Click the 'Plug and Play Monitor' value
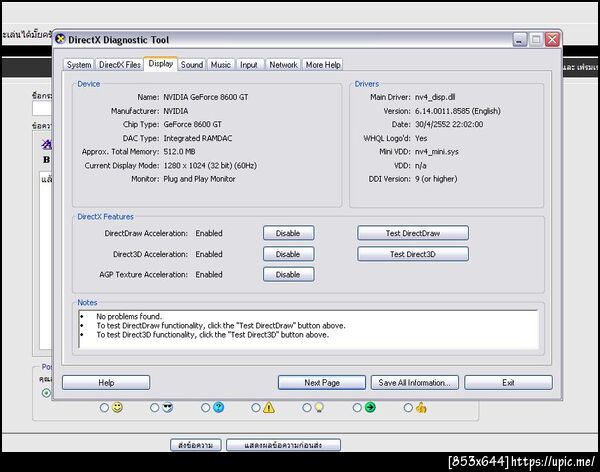The image size is (600, 472). pos(199,179)
